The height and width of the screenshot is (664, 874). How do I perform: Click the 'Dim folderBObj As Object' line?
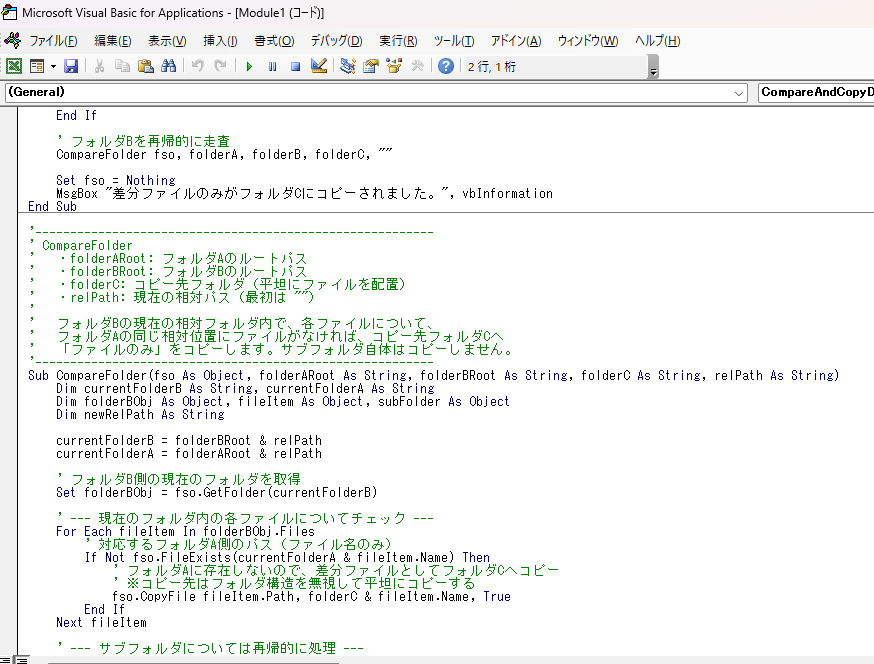tap(283, 401)
